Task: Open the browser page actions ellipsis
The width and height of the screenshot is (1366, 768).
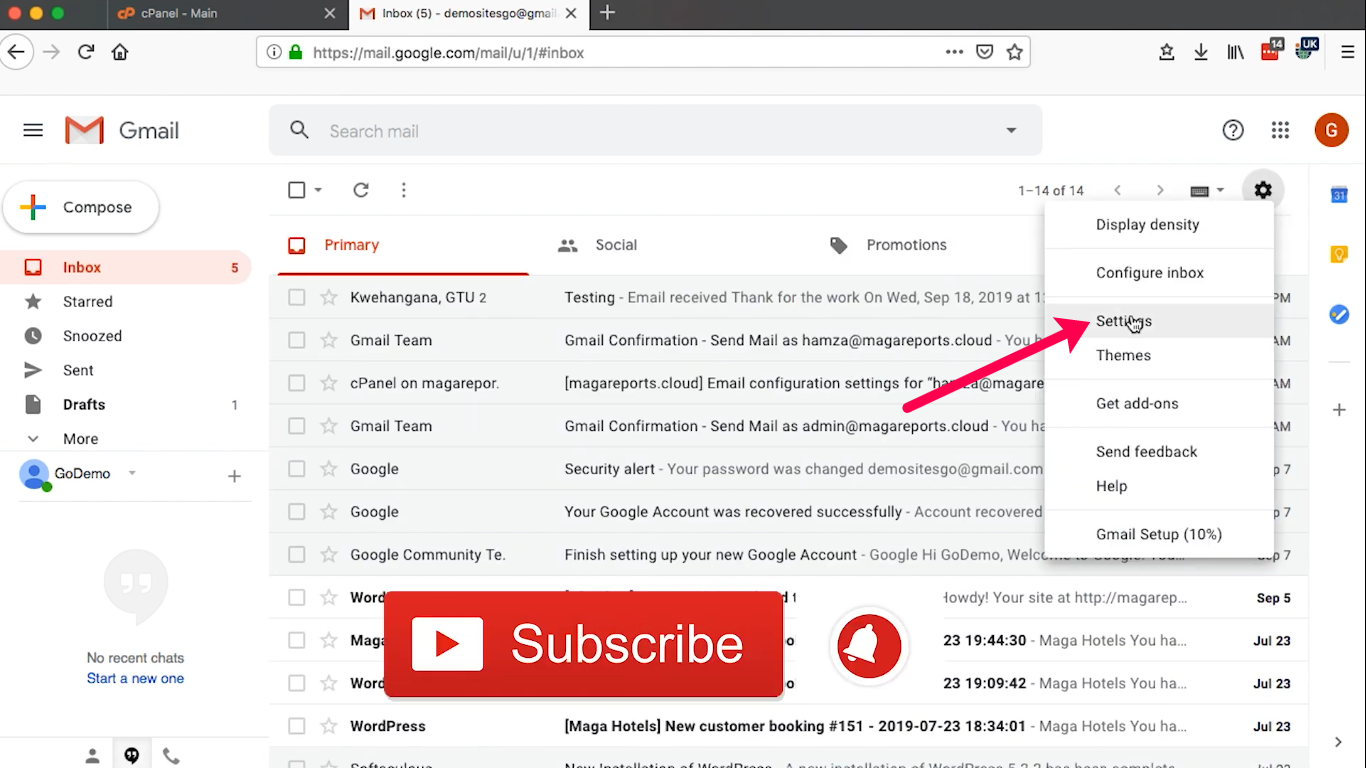Action: click(954, 52)
